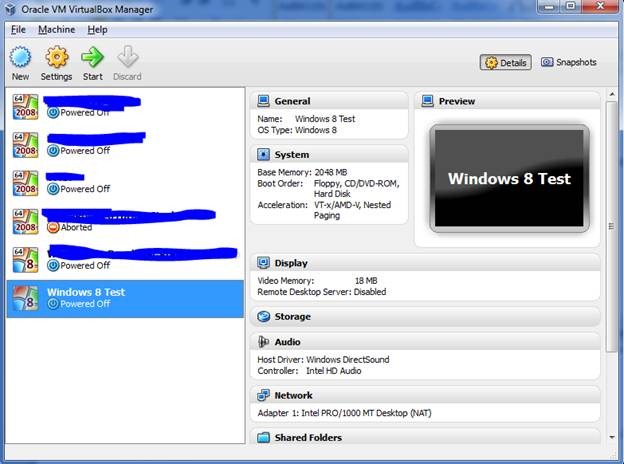Click the Details button gear icon
Viewport: 624px width, 464px height.
491,63
